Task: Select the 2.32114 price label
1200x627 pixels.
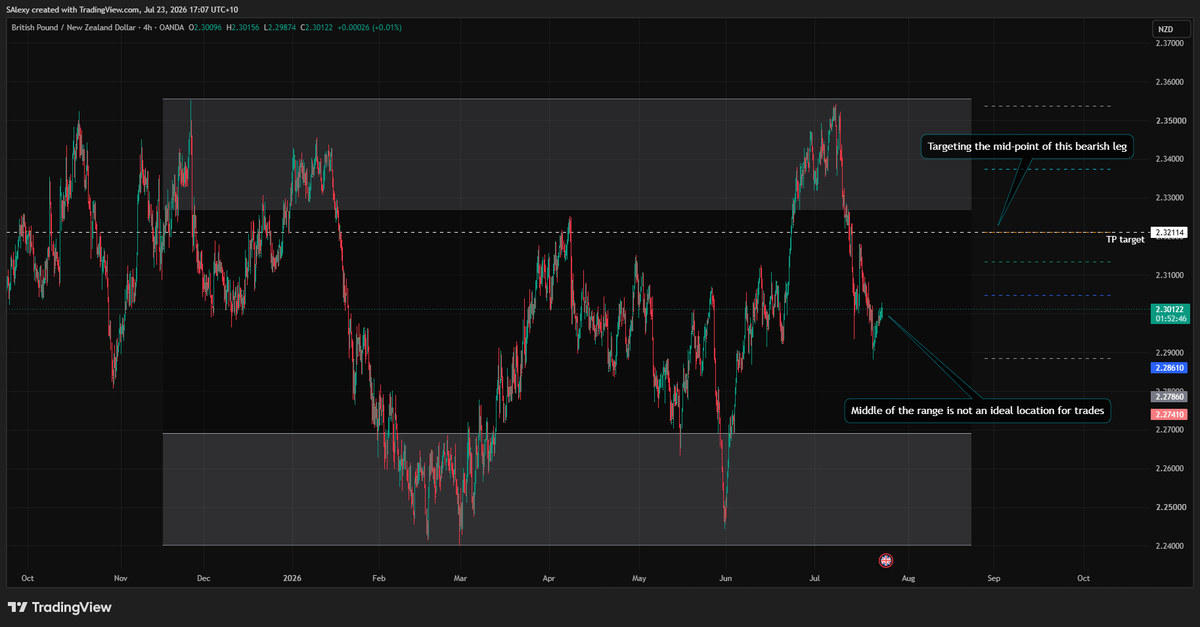Action: click(x=1169, y=232)
